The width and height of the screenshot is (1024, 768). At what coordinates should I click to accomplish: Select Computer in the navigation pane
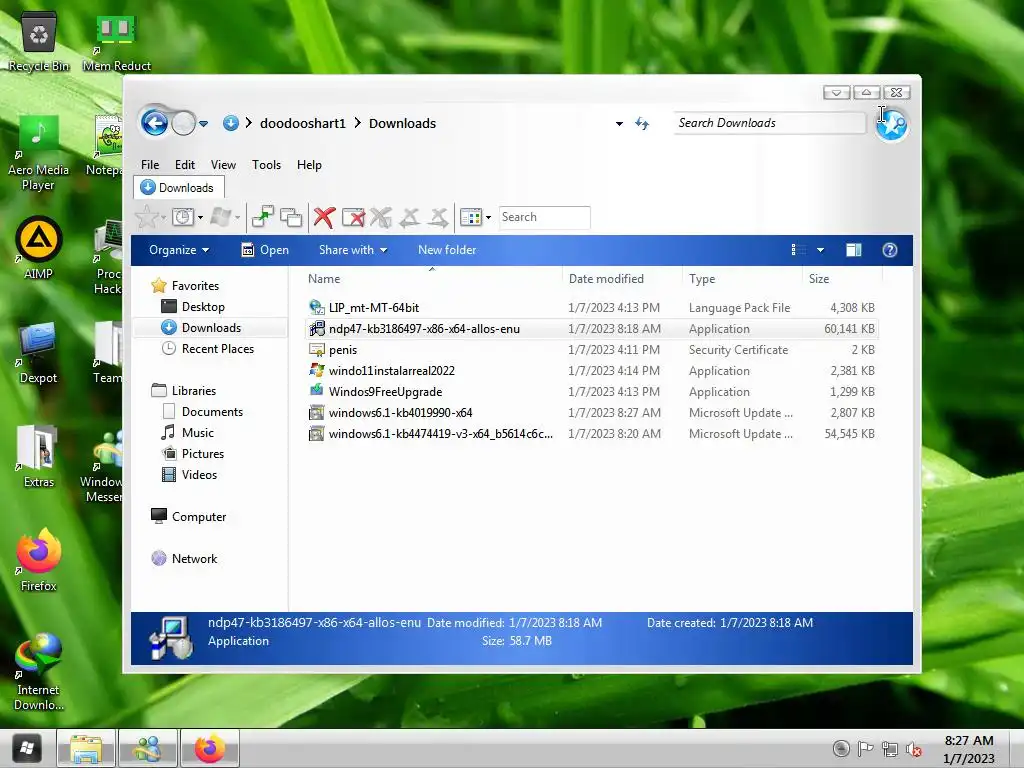[x=199, y=517]
